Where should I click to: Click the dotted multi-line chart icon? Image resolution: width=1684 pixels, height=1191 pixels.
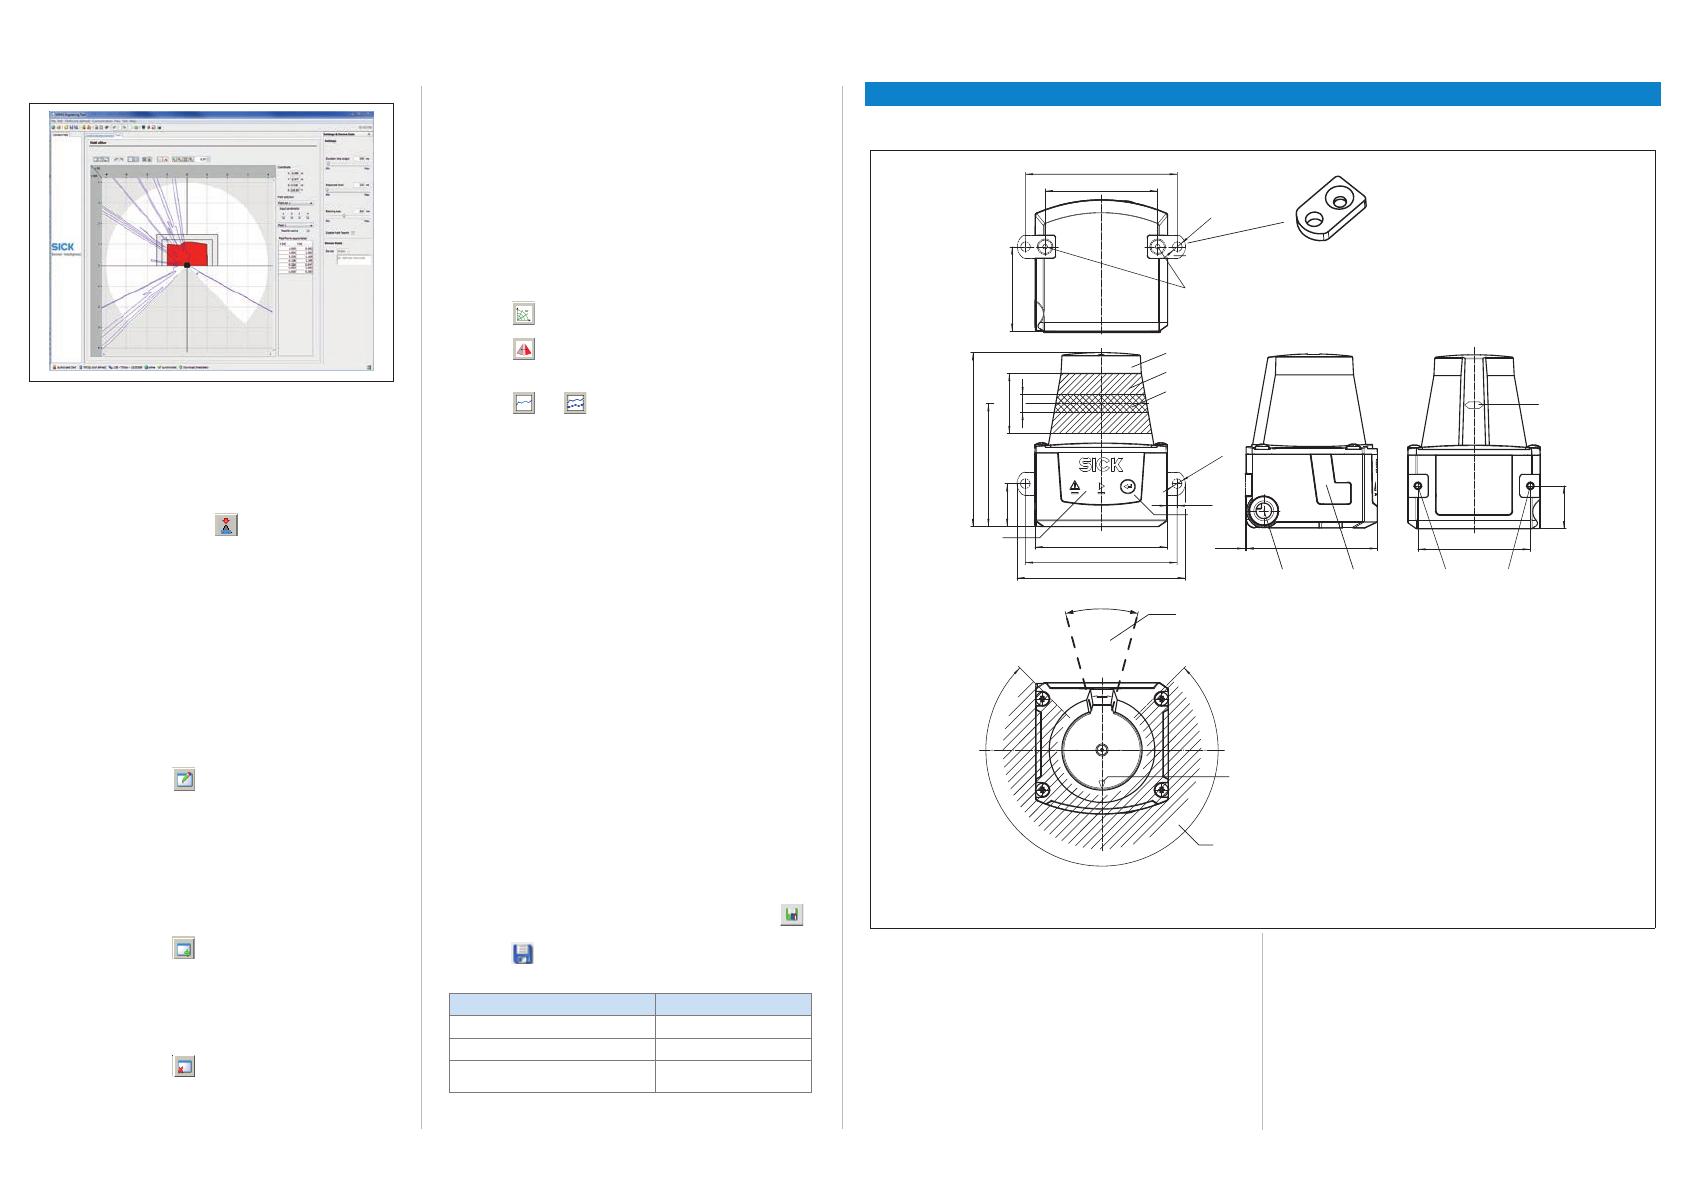[x=574, y=403]
